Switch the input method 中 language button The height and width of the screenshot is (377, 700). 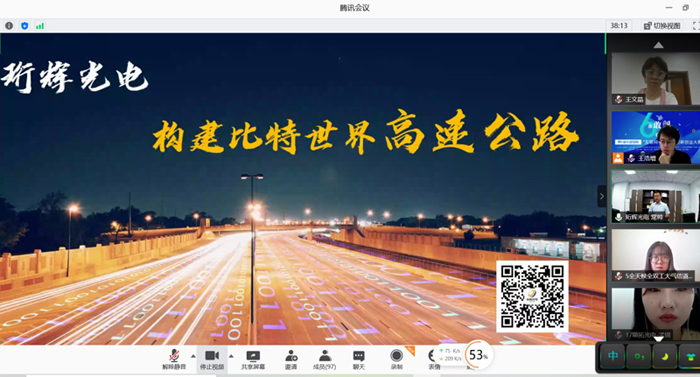tap(613, 356)
